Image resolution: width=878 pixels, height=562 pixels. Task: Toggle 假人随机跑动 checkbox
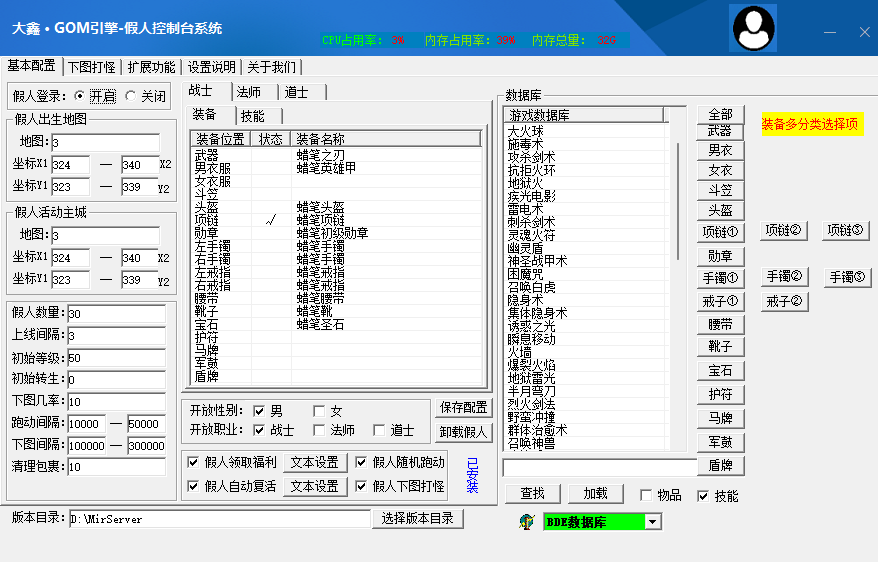361,462
